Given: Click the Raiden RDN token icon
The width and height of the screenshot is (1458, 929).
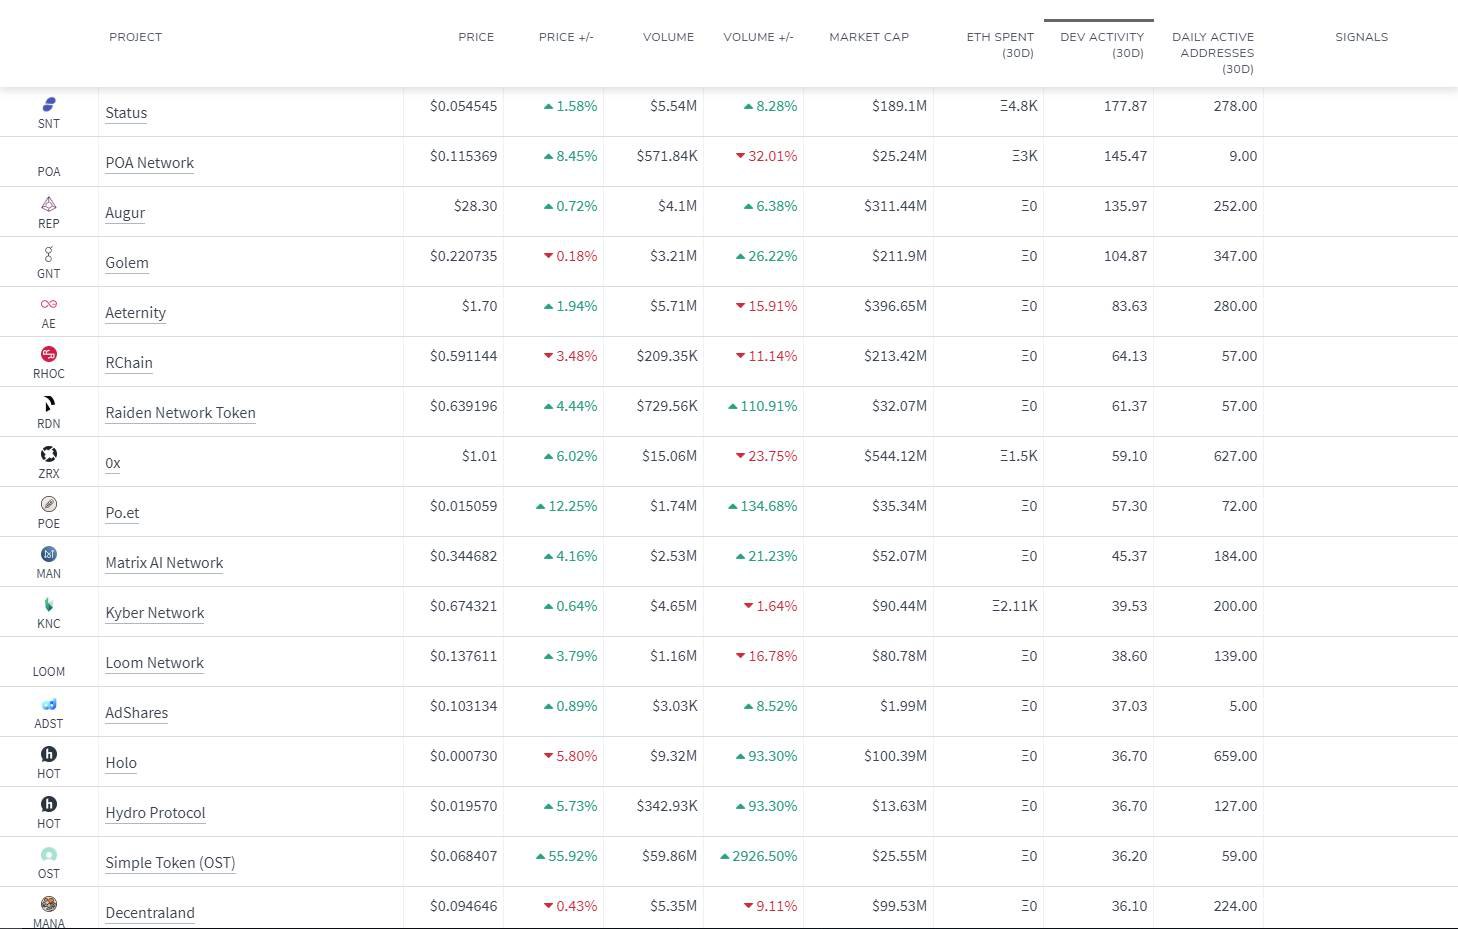Looking at the screenshot, I should click(49, 404).
